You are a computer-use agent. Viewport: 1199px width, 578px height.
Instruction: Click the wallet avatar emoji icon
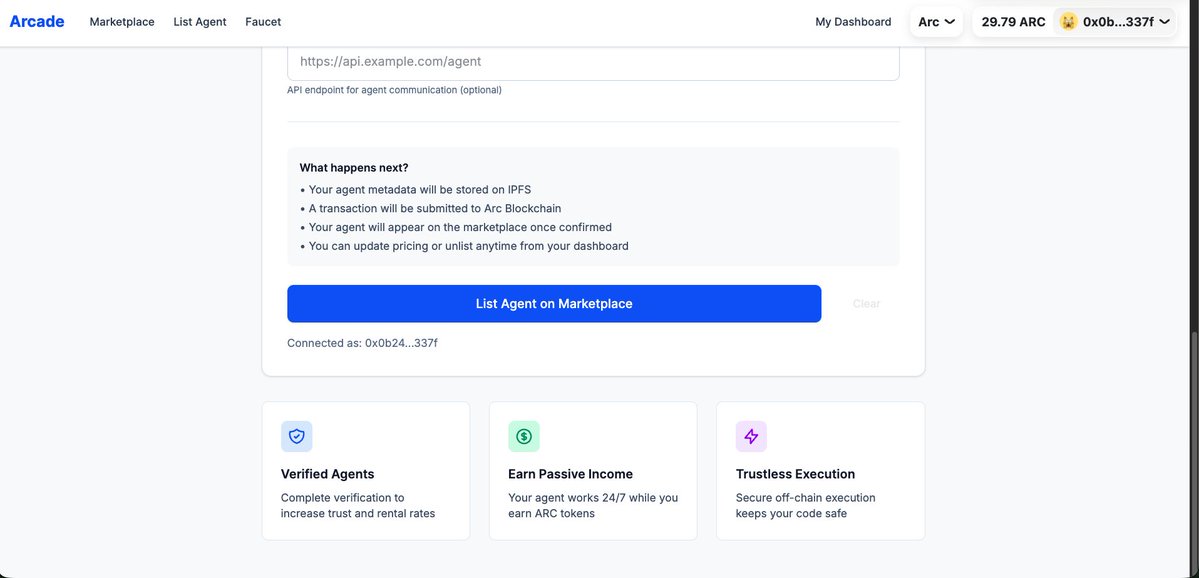[1068, 22]
